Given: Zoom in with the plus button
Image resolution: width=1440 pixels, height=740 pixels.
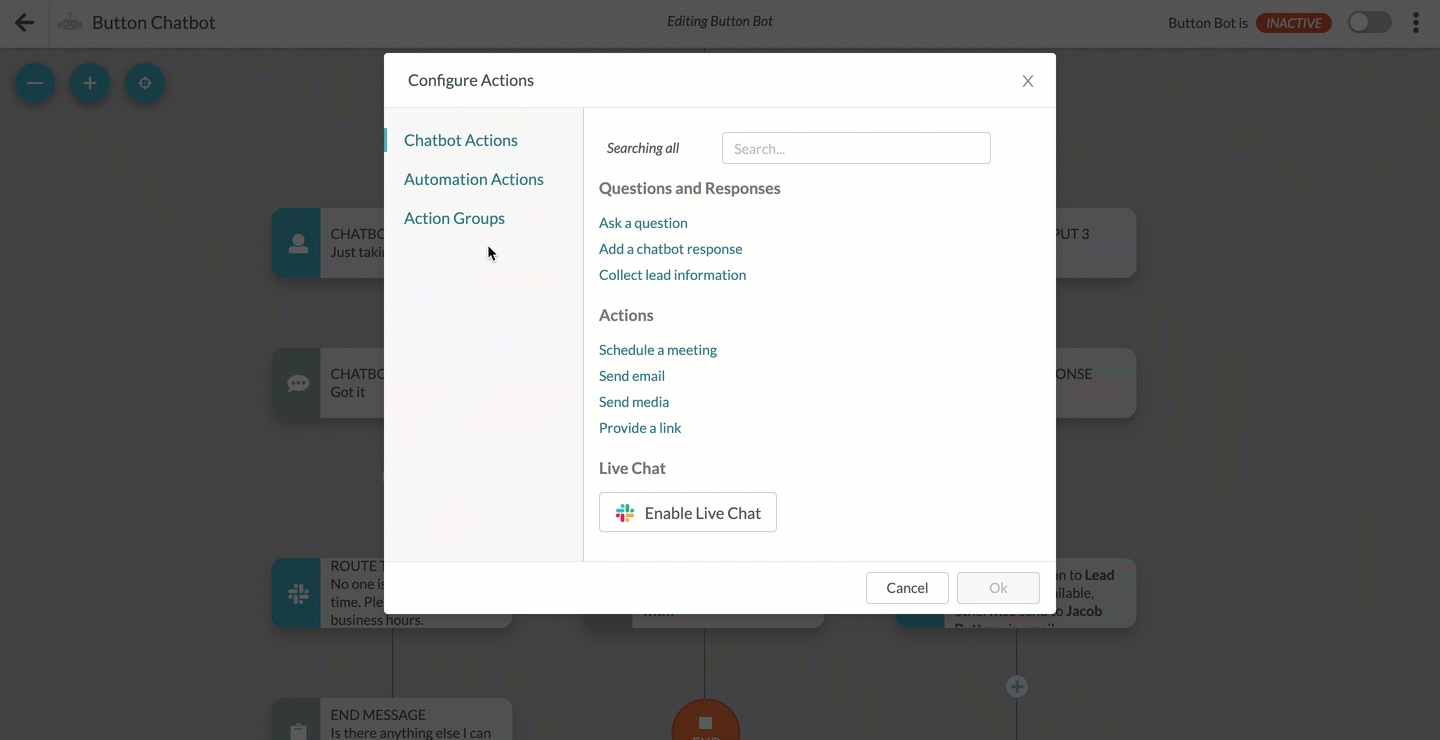Looking at the screenshot, I should click(x=90, y=83).
